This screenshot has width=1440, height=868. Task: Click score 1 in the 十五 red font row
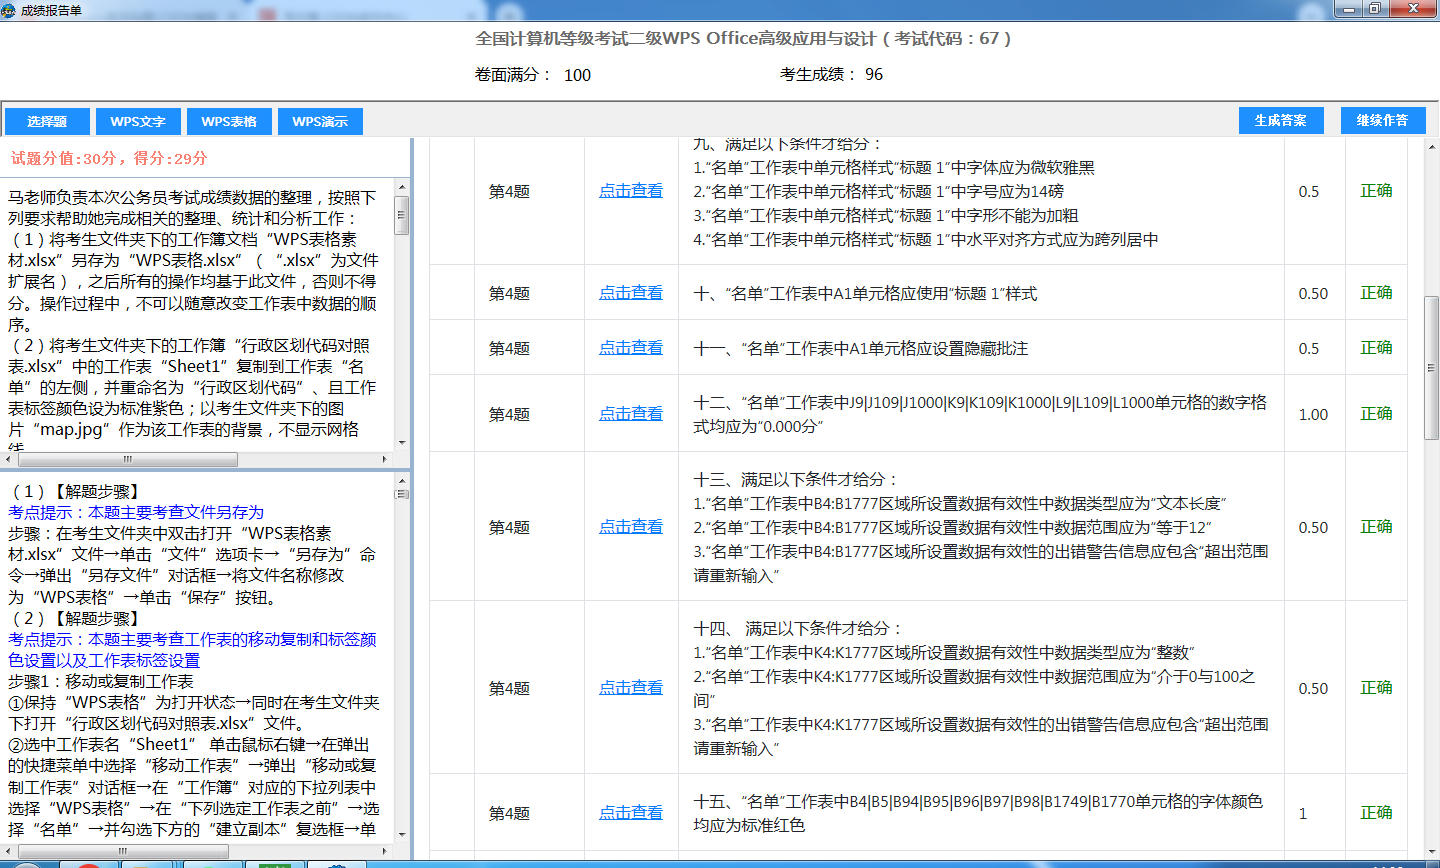pyautogui.click(x=1302, y=814)
